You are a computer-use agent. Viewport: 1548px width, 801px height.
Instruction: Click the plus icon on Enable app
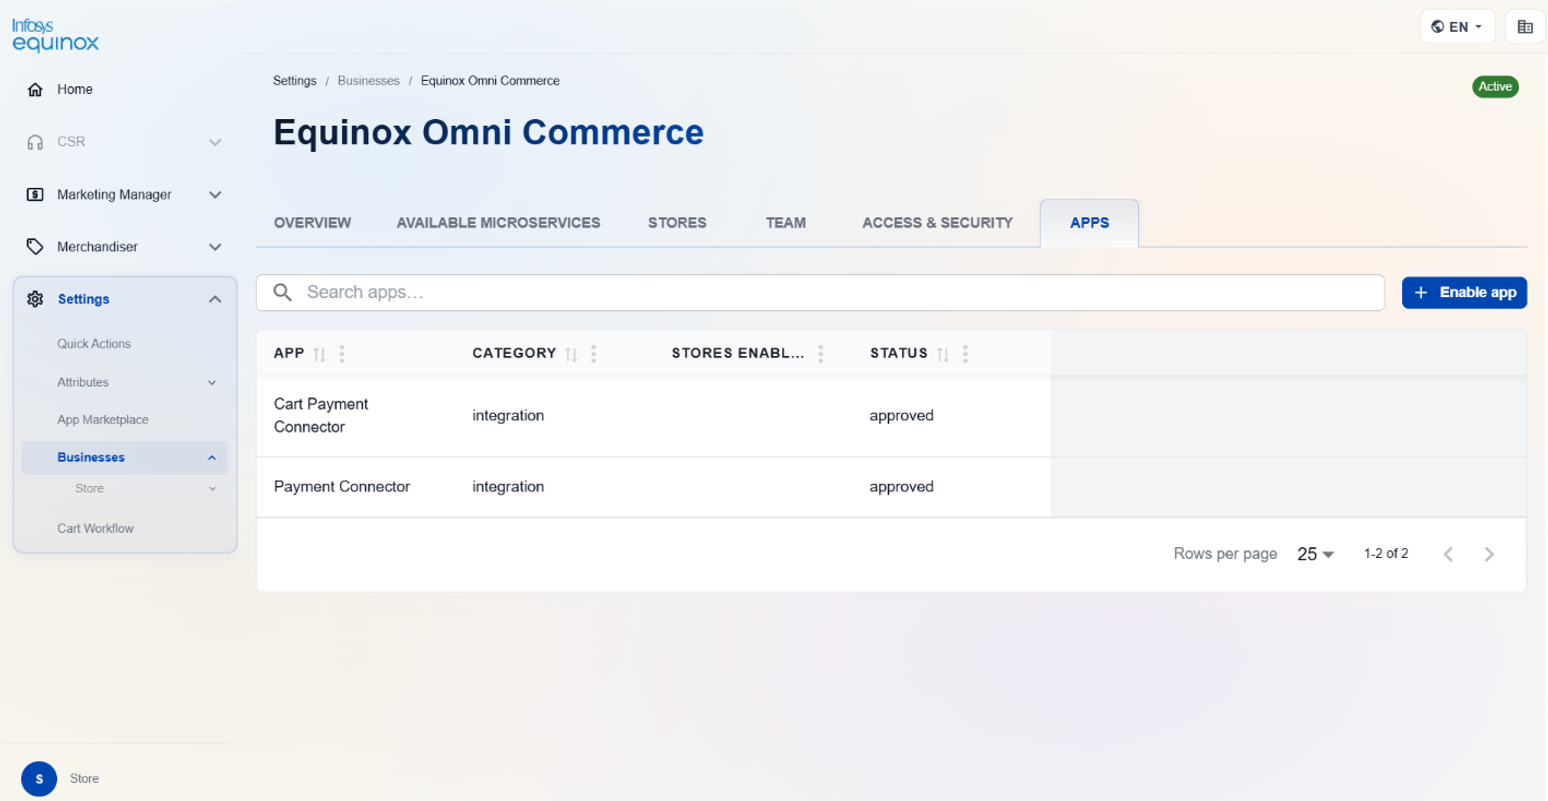pos(1421,293)
